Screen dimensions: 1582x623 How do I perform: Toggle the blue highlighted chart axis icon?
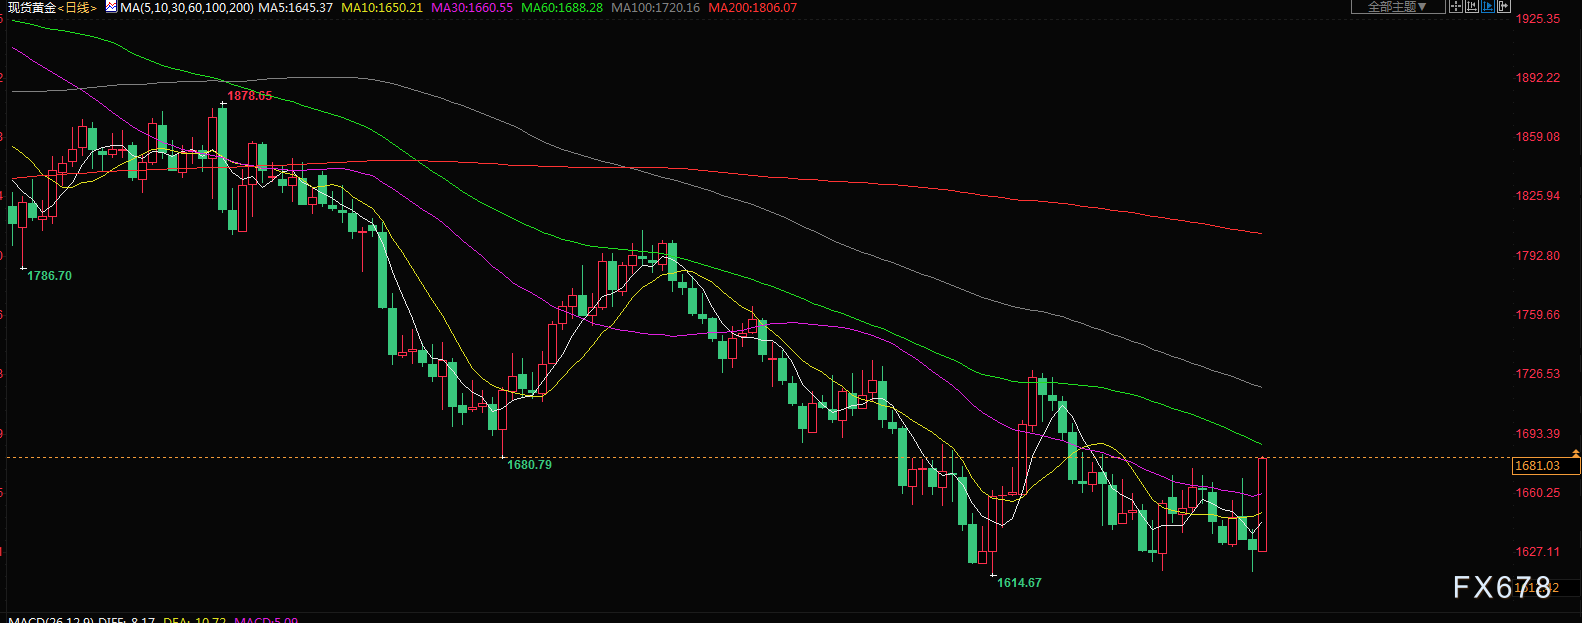tap(1488, 7)
